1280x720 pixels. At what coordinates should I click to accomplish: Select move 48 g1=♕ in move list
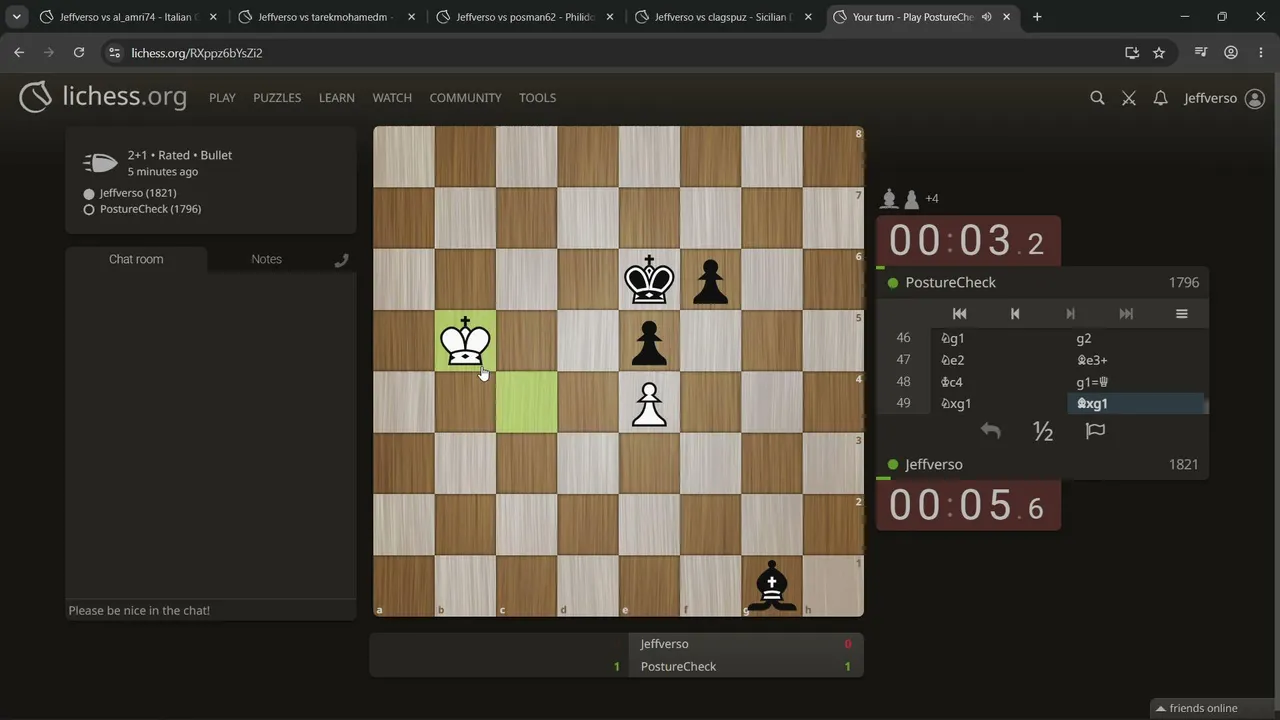[x=1137, y=382]
